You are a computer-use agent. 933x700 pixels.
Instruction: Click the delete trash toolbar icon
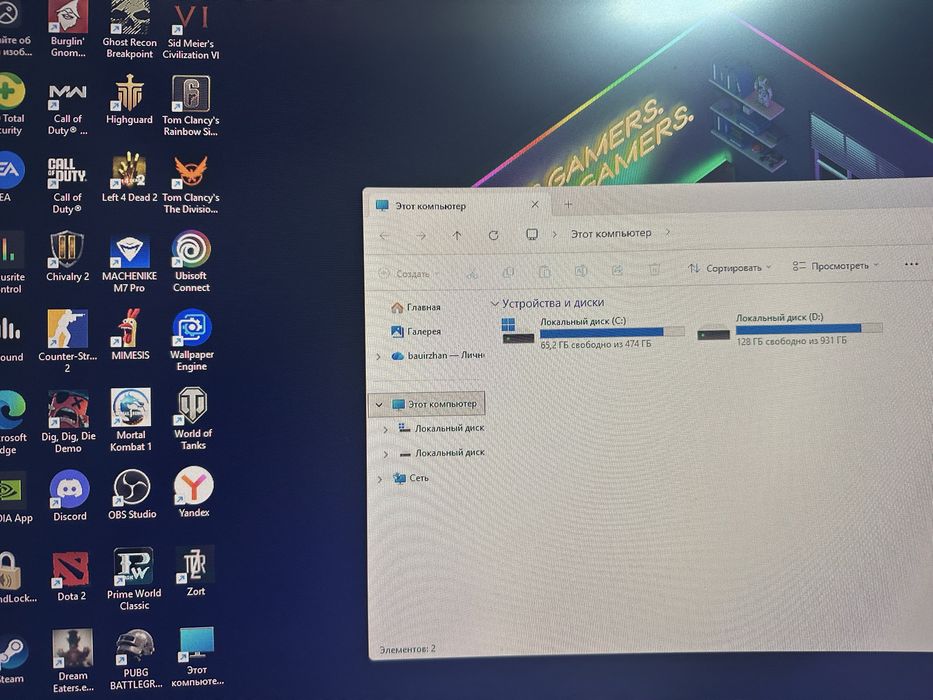[654, 270]
